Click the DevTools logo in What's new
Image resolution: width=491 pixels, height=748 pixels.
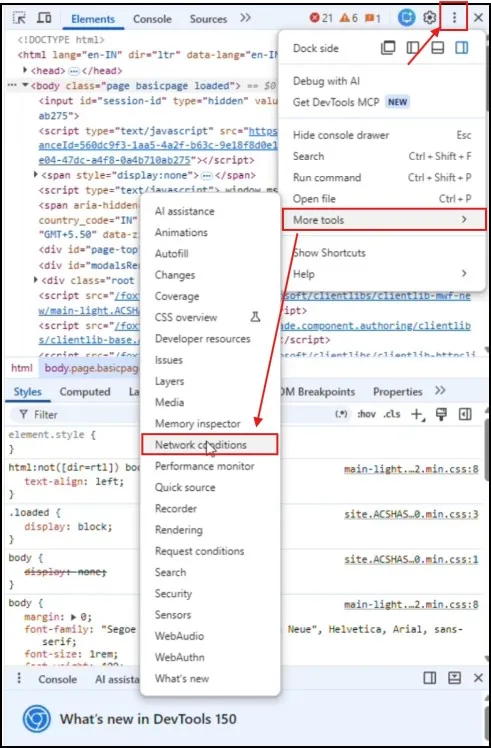point(36,718)
